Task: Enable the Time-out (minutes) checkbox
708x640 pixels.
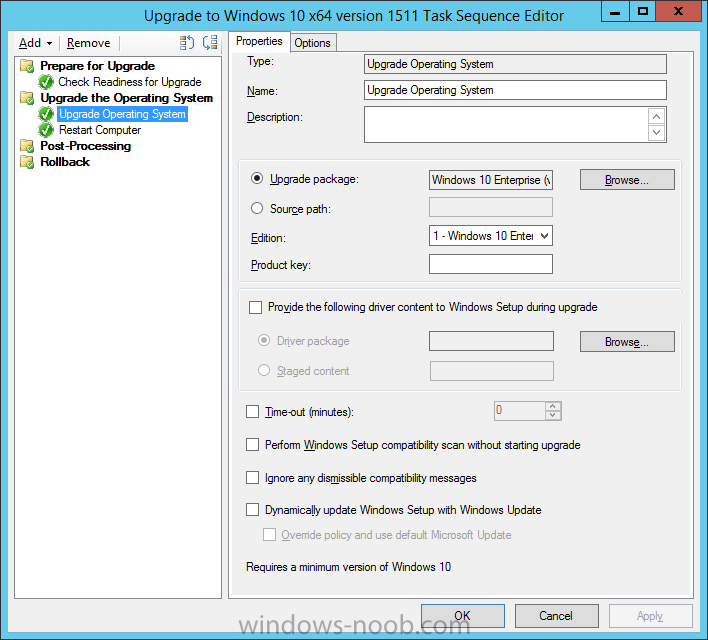Action: pos(252,411)
